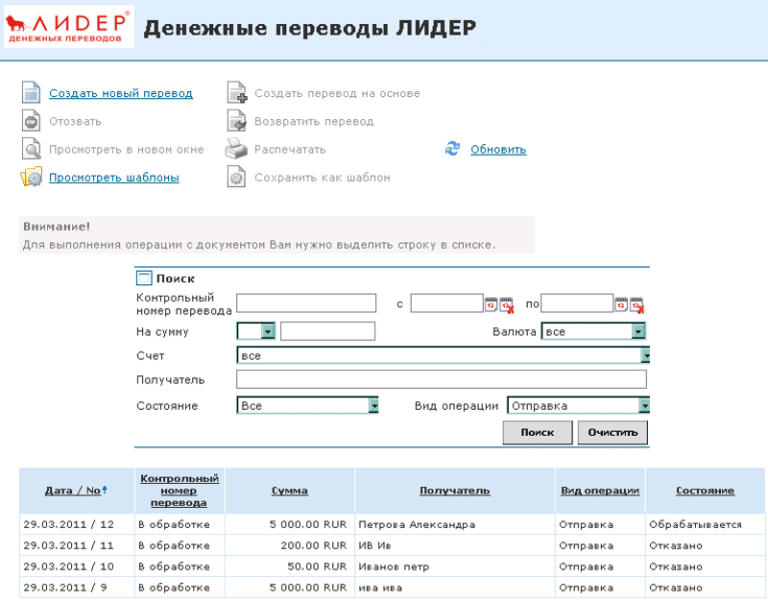Focus the Получатель input field
Screen dimensions: 768x602
pos(441,379)
